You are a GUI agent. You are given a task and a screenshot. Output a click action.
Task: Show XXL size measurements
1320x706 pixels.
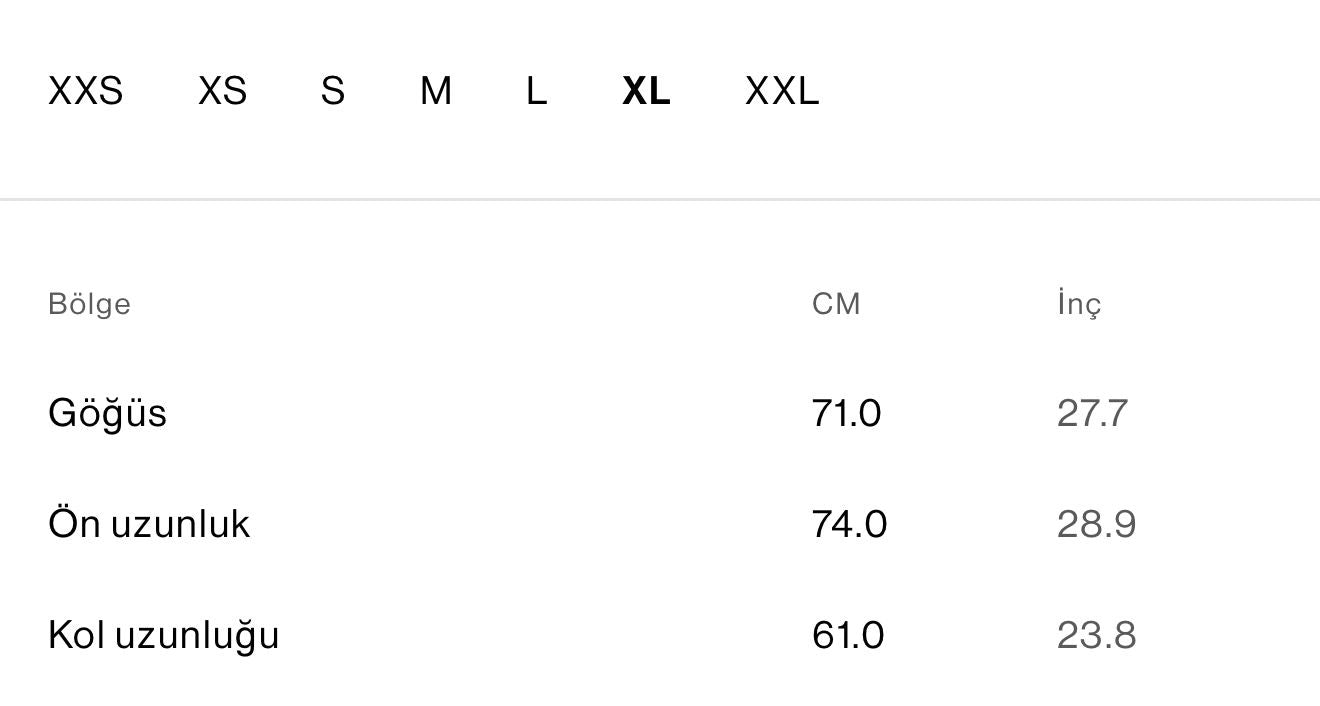pyautogui.click(x=782, y=91)
